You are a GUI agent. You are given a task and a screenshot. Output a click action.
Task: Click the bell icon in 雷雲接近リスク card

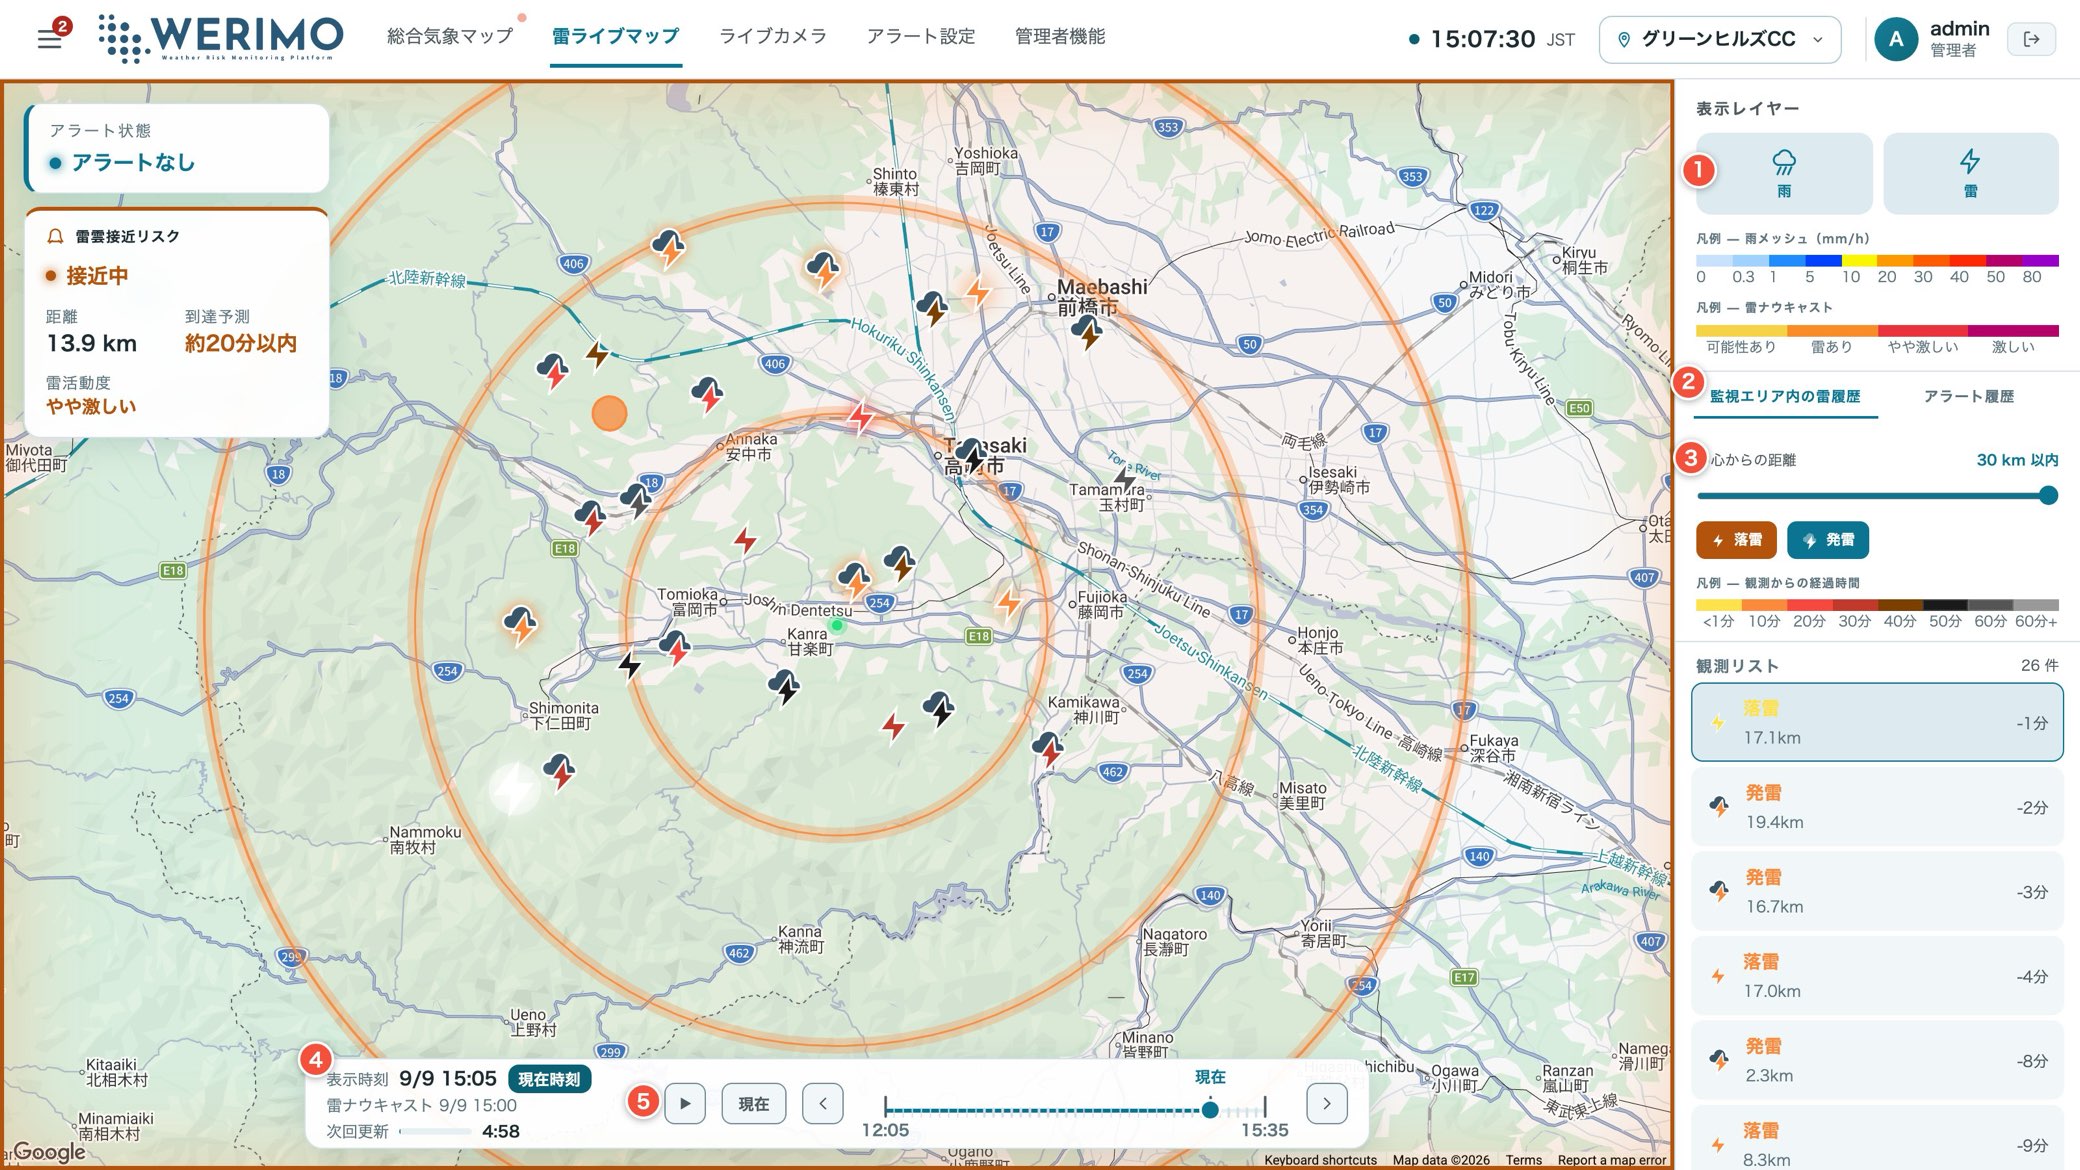pyautogui.click(x=56, y=236)
